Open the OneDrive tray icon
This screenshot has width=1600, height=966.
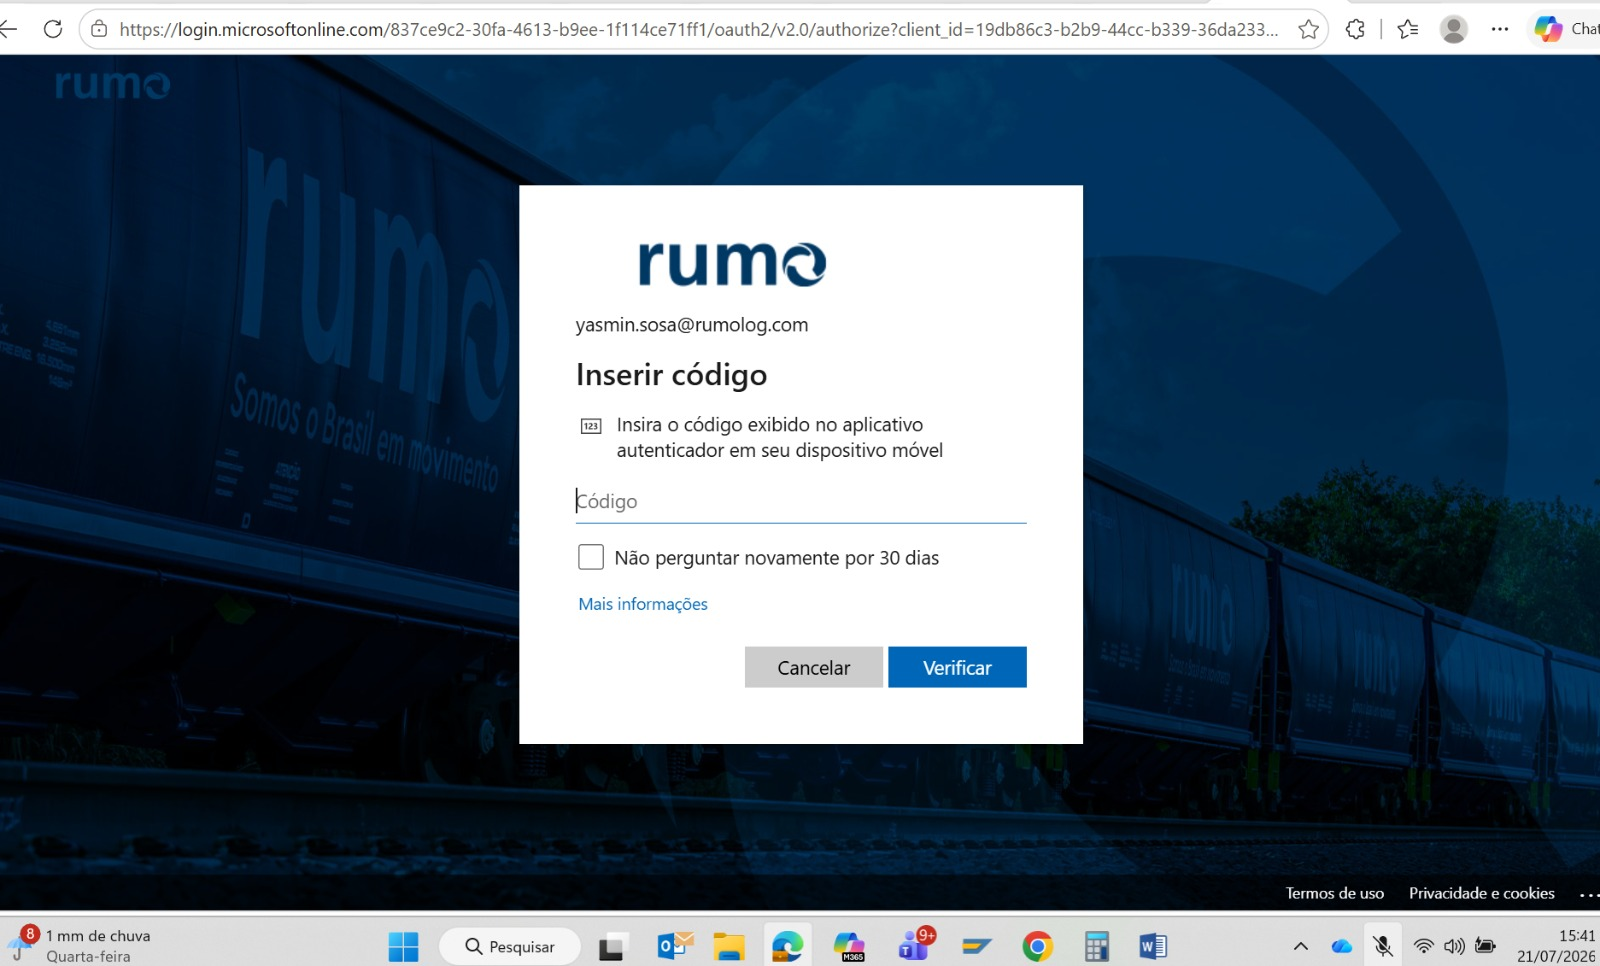coord(1341,946)
